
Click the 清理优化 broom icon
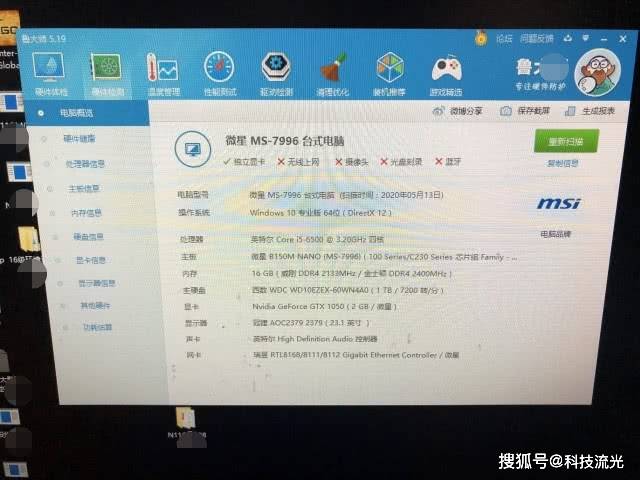tap(333, 74)
